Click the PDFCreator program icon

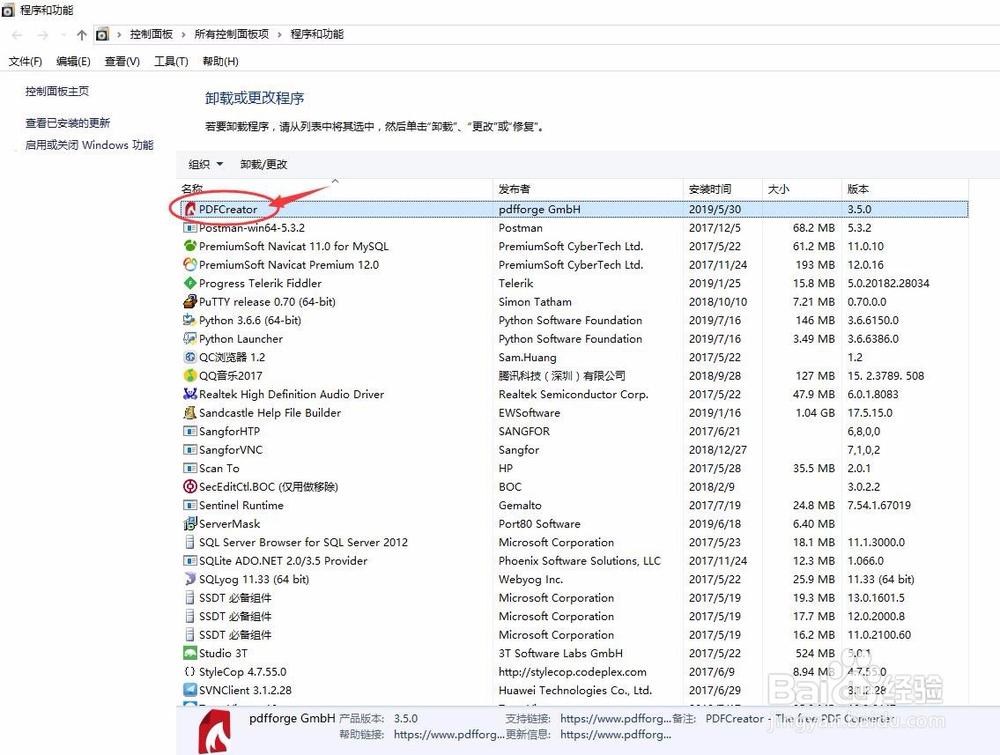tap(190, 209)
